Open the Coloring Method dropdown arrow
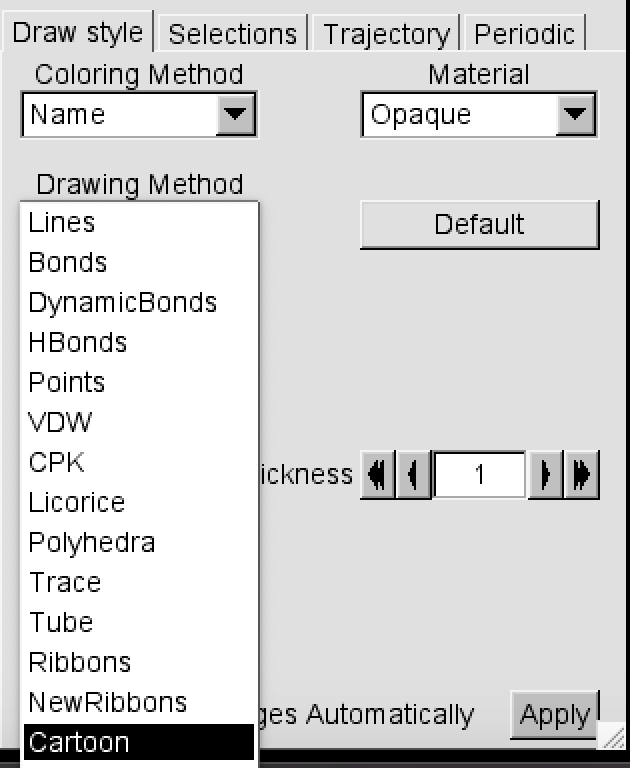The image size is (630, 768). [236, 115]
